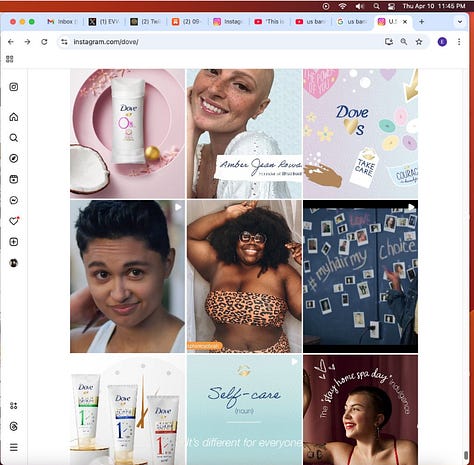This screenshot has width=474, height=465.
Task: Open Instagram Search
Action: tap(14, 138)
